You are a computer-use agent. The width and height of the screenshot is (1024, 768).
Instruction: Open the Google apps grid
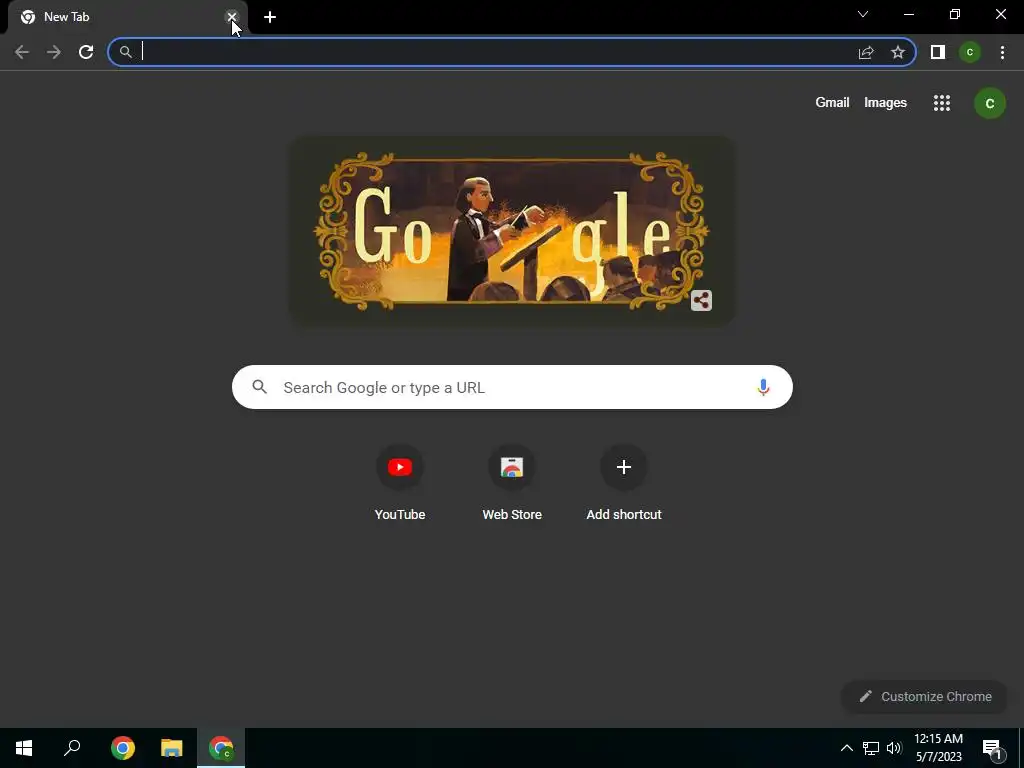[x=942, y=103]
